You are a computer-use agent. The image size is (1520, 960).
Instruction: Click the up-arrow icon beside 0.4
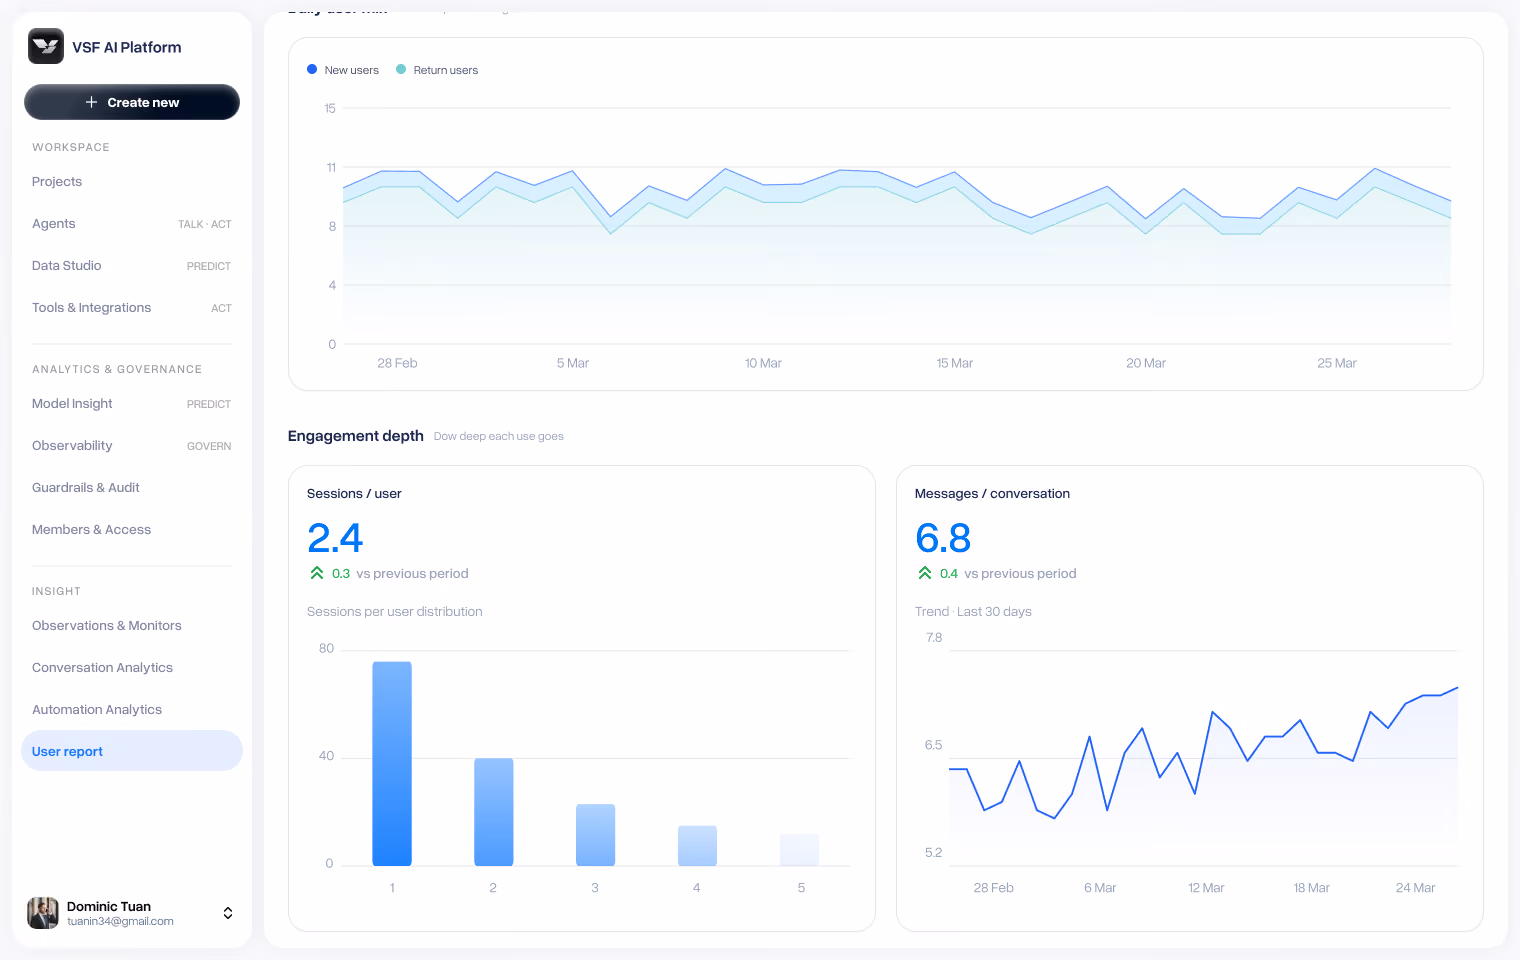pos(925,573)
